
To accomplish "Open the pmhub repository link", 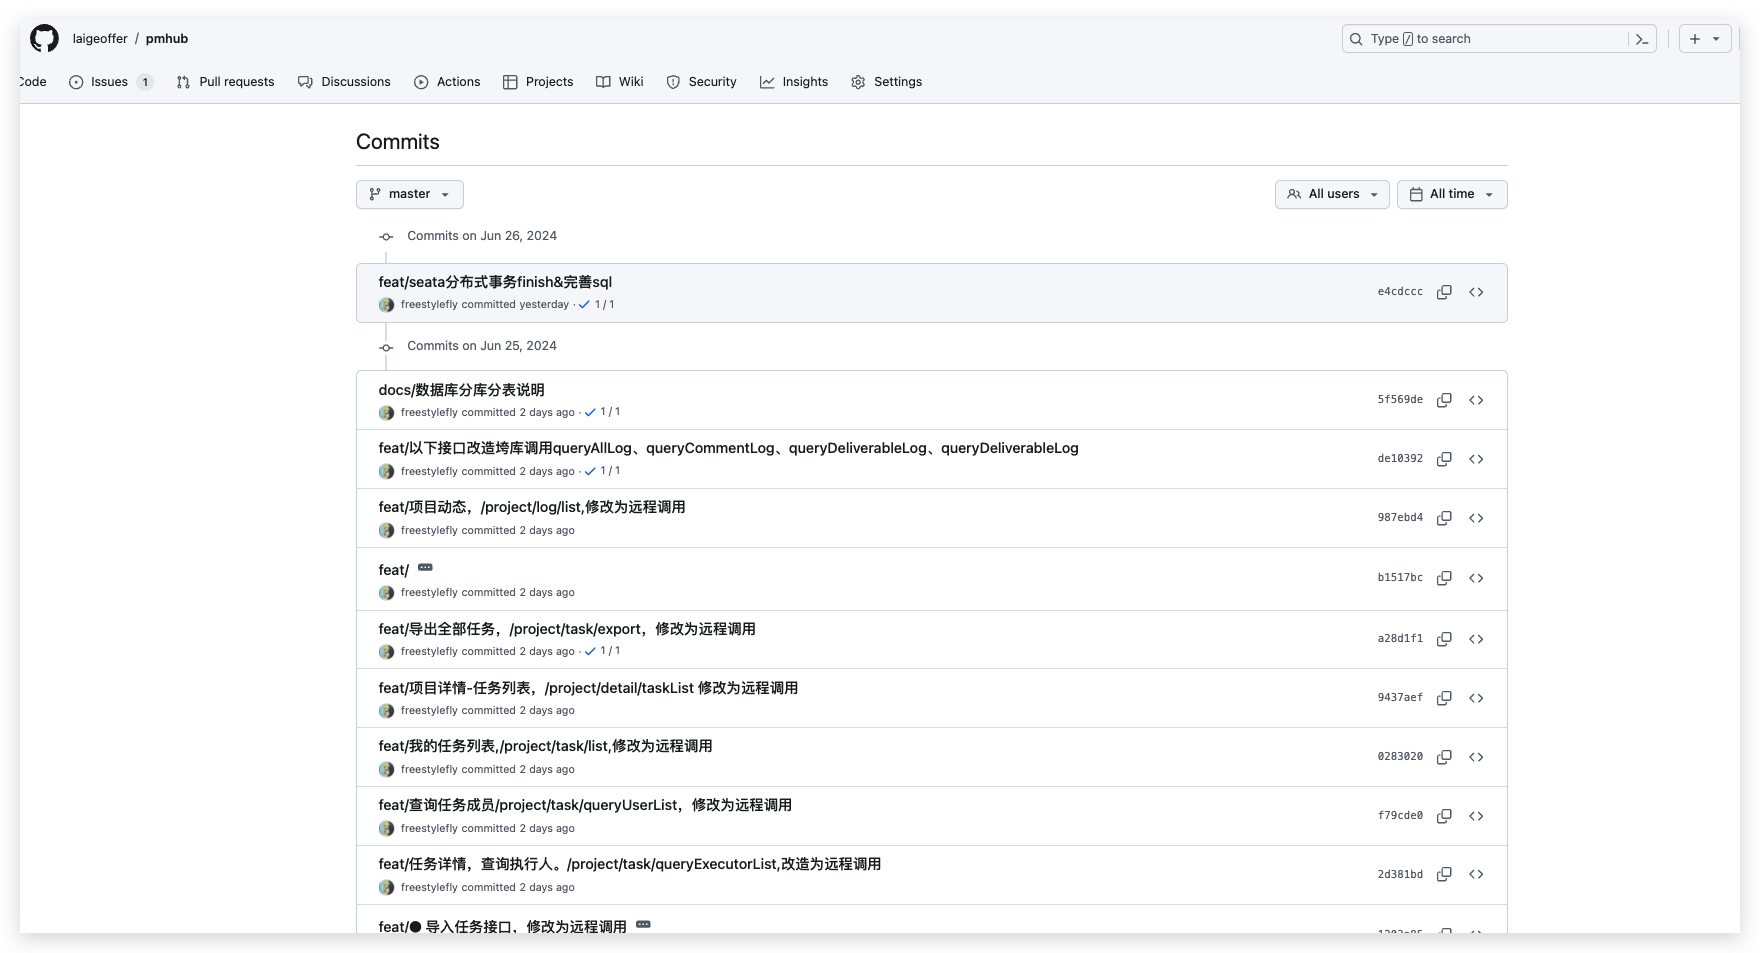I will point(167,39).
